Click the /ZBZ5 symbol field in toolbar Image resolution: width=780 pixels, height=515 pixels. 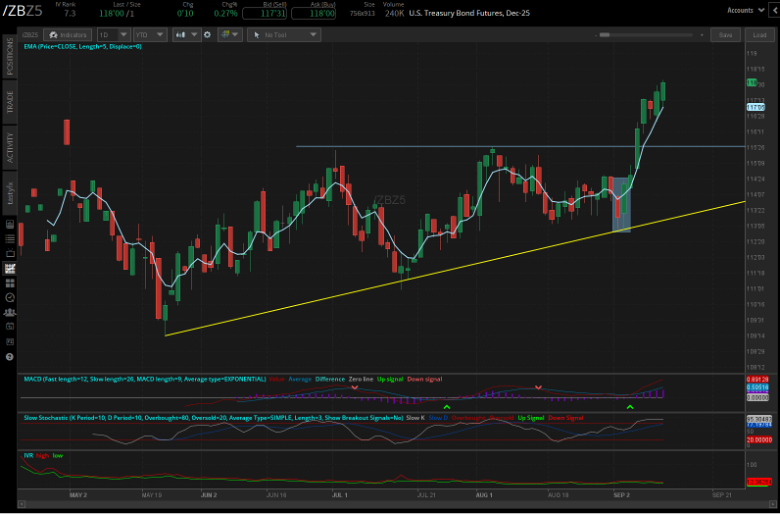coord(30,35)
